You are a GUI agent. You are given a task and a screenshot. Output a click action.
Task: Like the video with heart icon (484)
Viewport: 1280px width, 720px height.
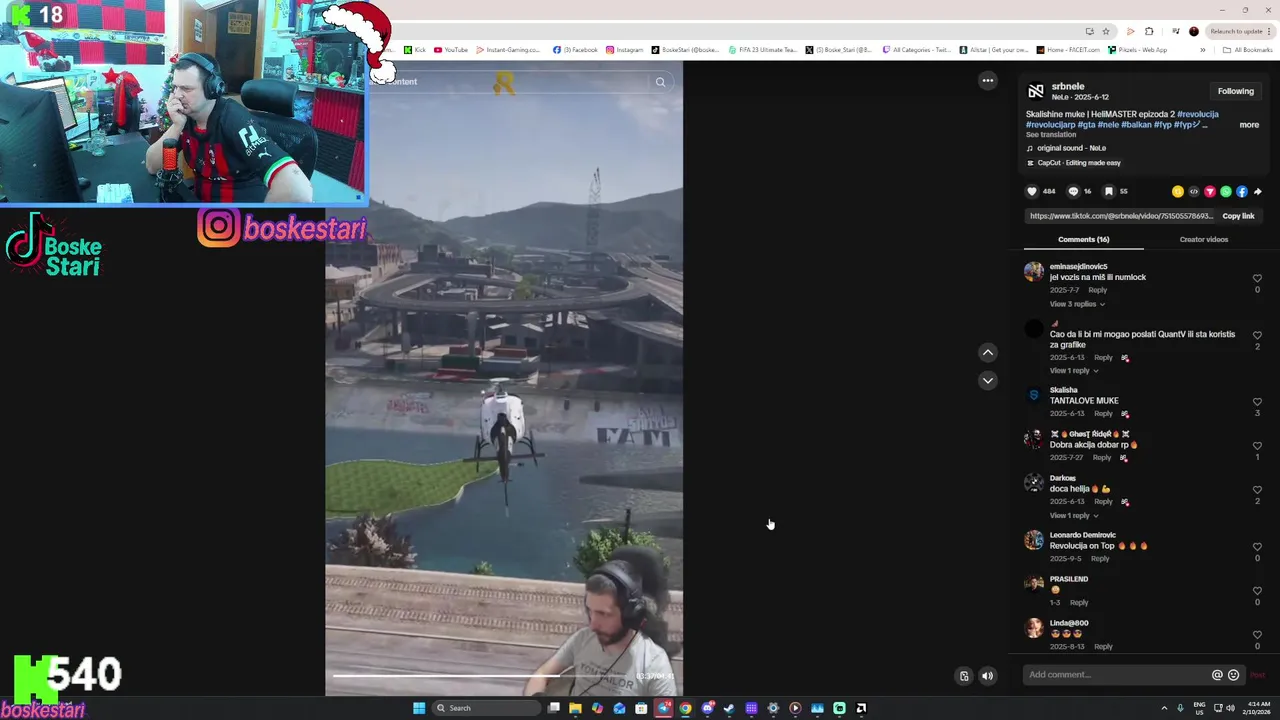1032,191
